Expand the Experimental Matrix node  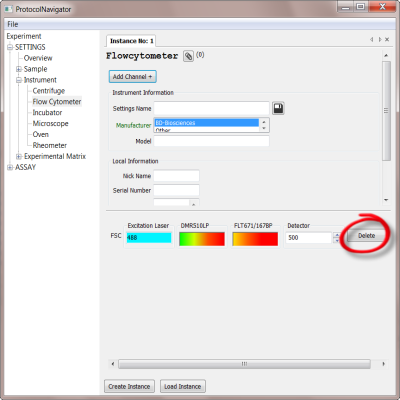point(19,156)
